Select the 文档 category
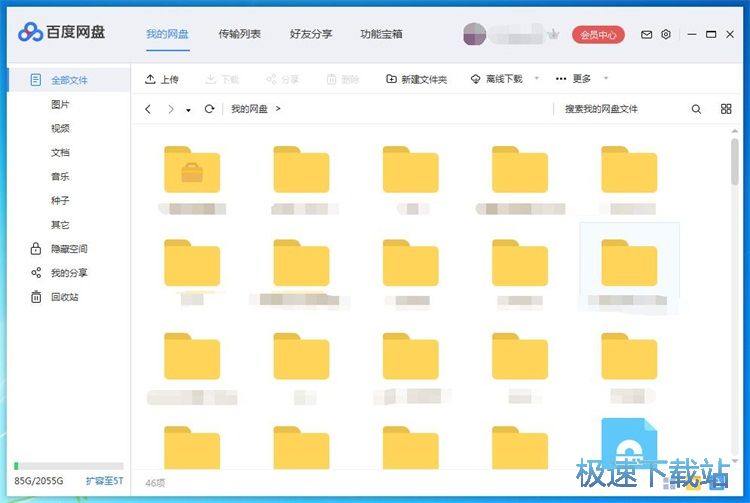The width and height of the screenshot is (750, 503). point(60,153)
